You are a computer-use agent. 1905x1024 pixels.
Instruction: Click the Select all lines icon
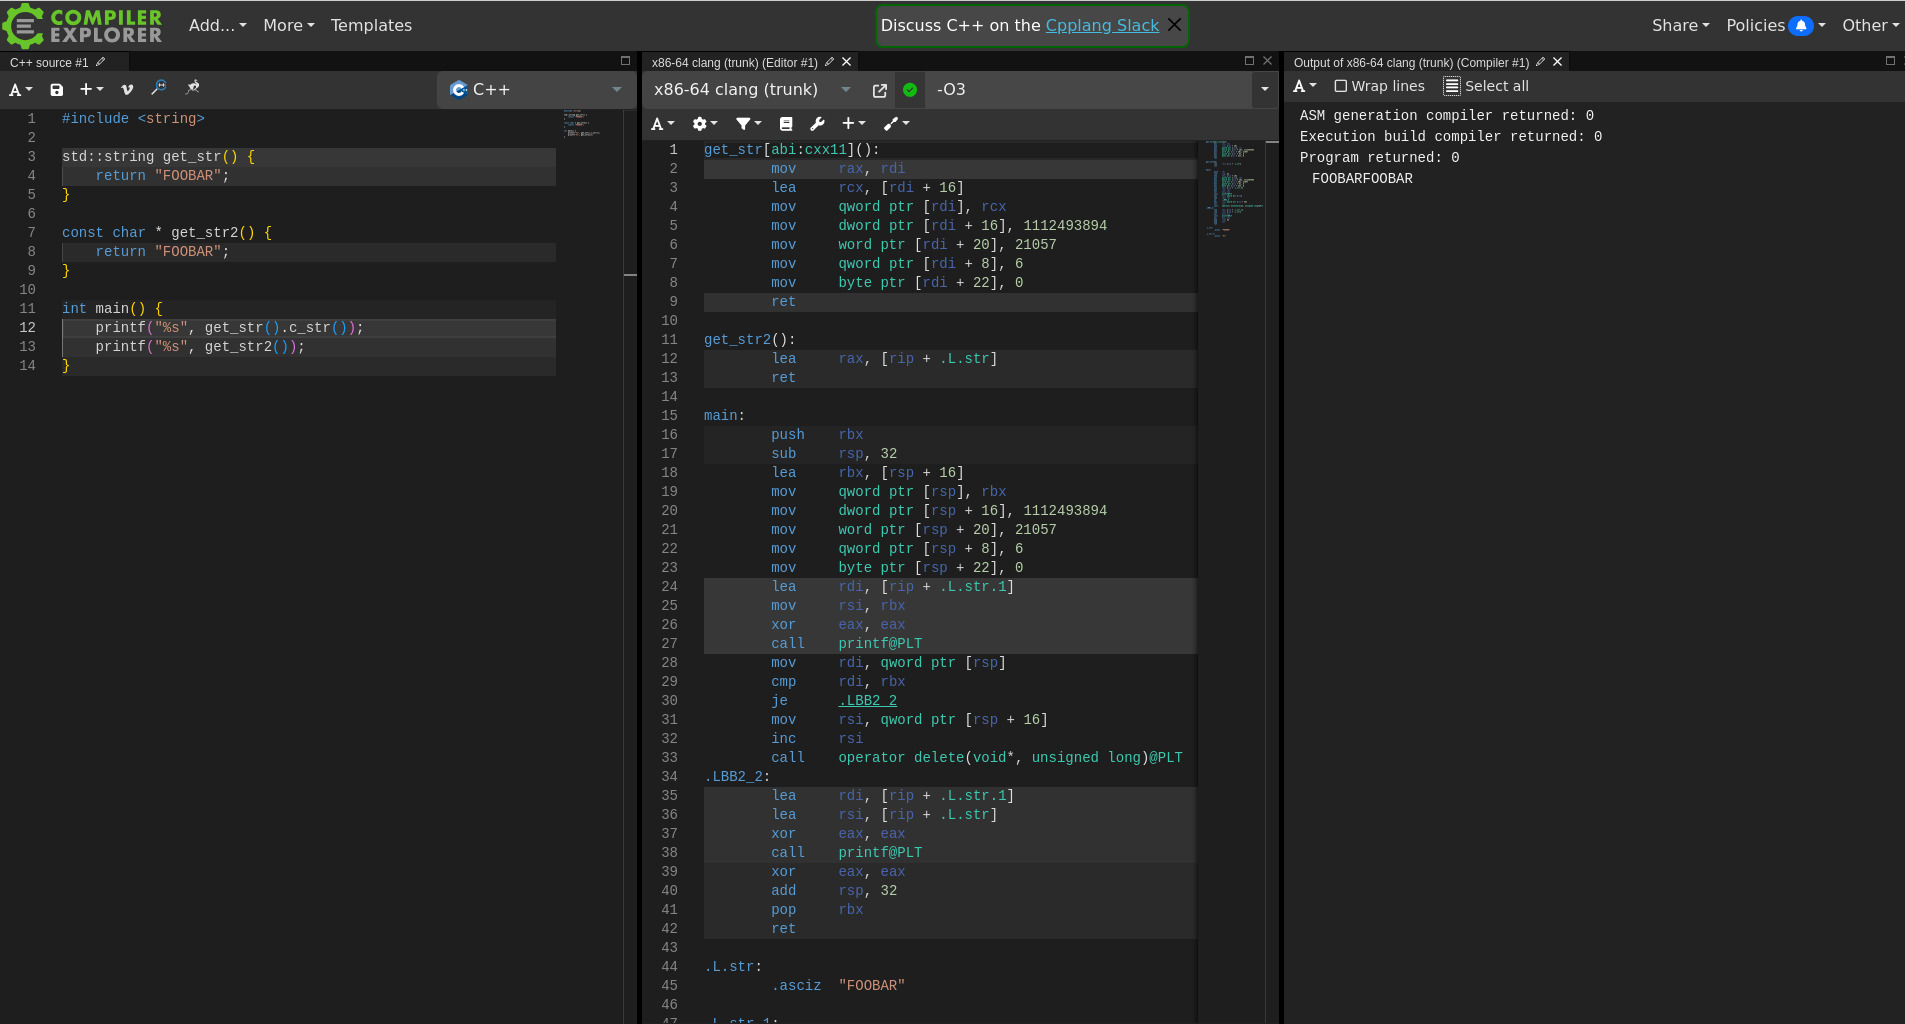(1452, 87)
